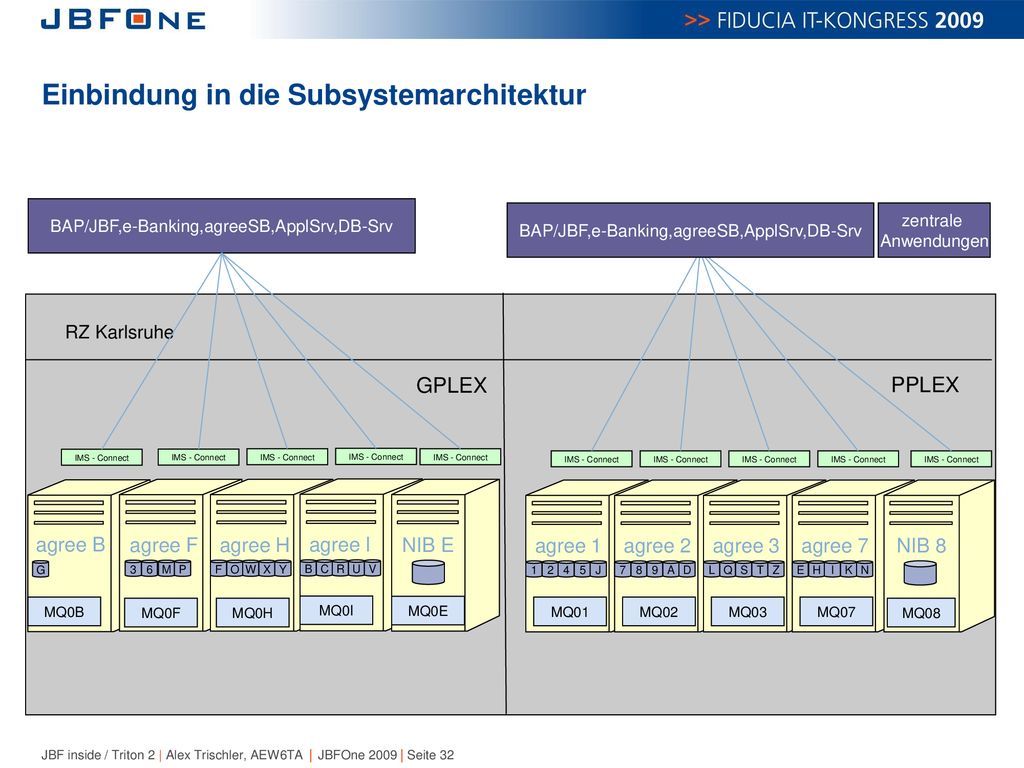The width and height of the screenshot is (1024, 768).
Task: Select the MQ02 queue box
Action: click(658, 612)
